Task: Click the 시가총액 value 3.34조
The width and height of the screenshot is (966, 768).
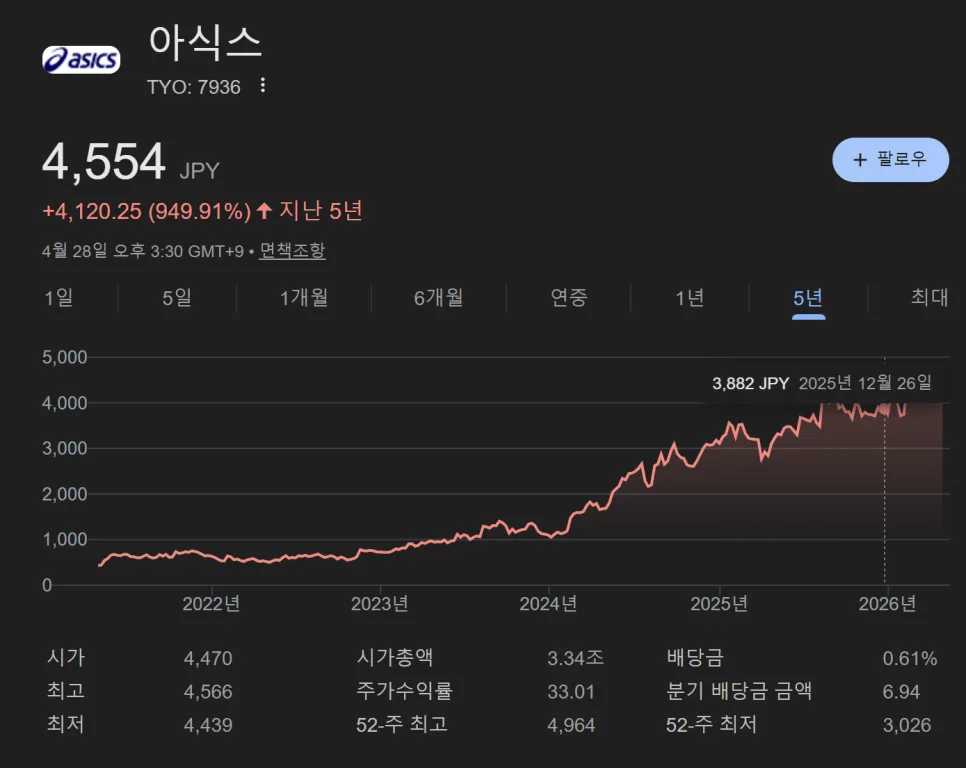Action: [575, 658]
